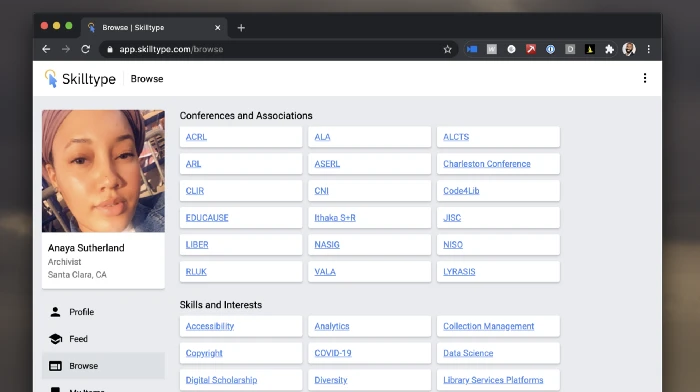Open the Collection Management link
Viewport: 700px width, 392px height.
click(x=488, y=326)
